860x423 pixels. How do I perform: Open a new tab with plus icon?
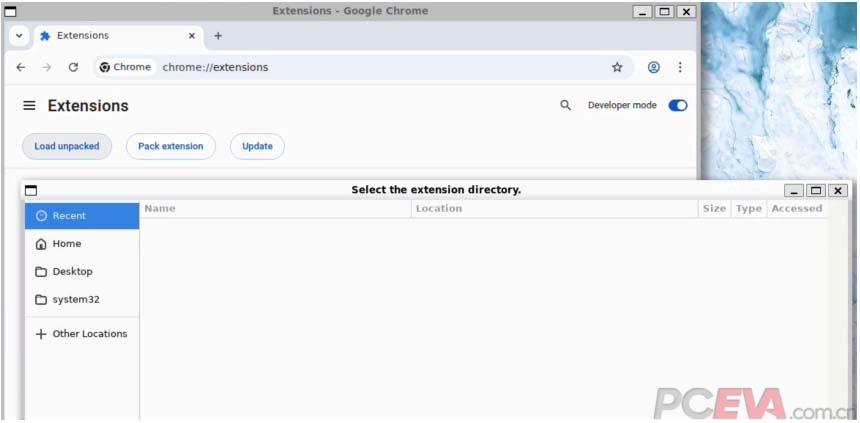point(218,35)
